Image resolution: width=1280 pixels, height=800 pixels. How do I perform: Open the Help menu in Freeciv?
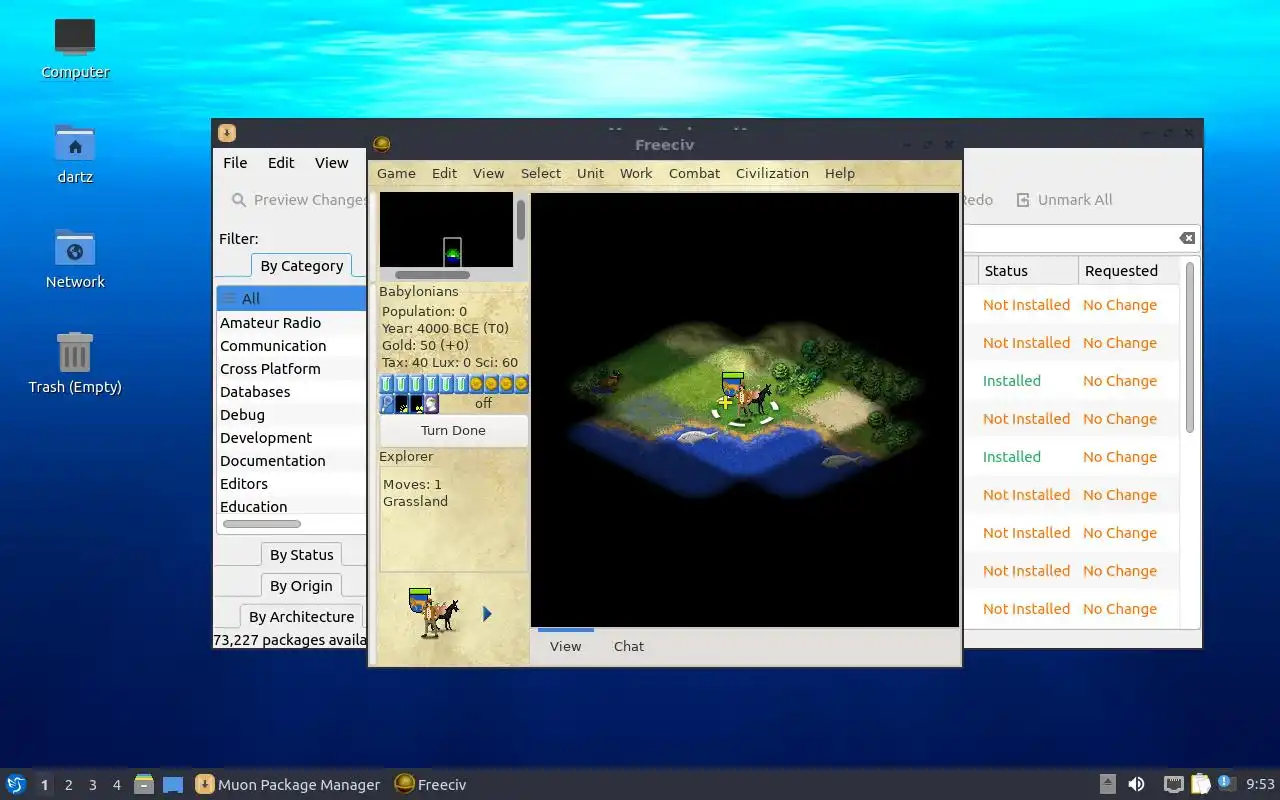click(x=840, y=173)
